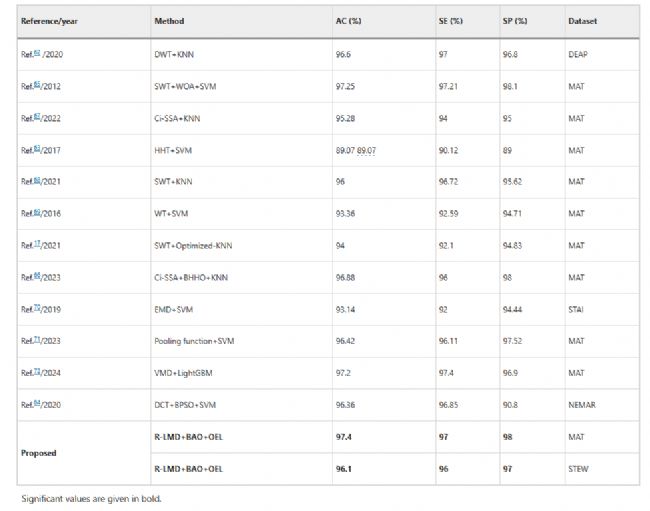Screen dimensions: 650x511
Task: Click the SE (%) column header
Action: (x=453, y=20)
